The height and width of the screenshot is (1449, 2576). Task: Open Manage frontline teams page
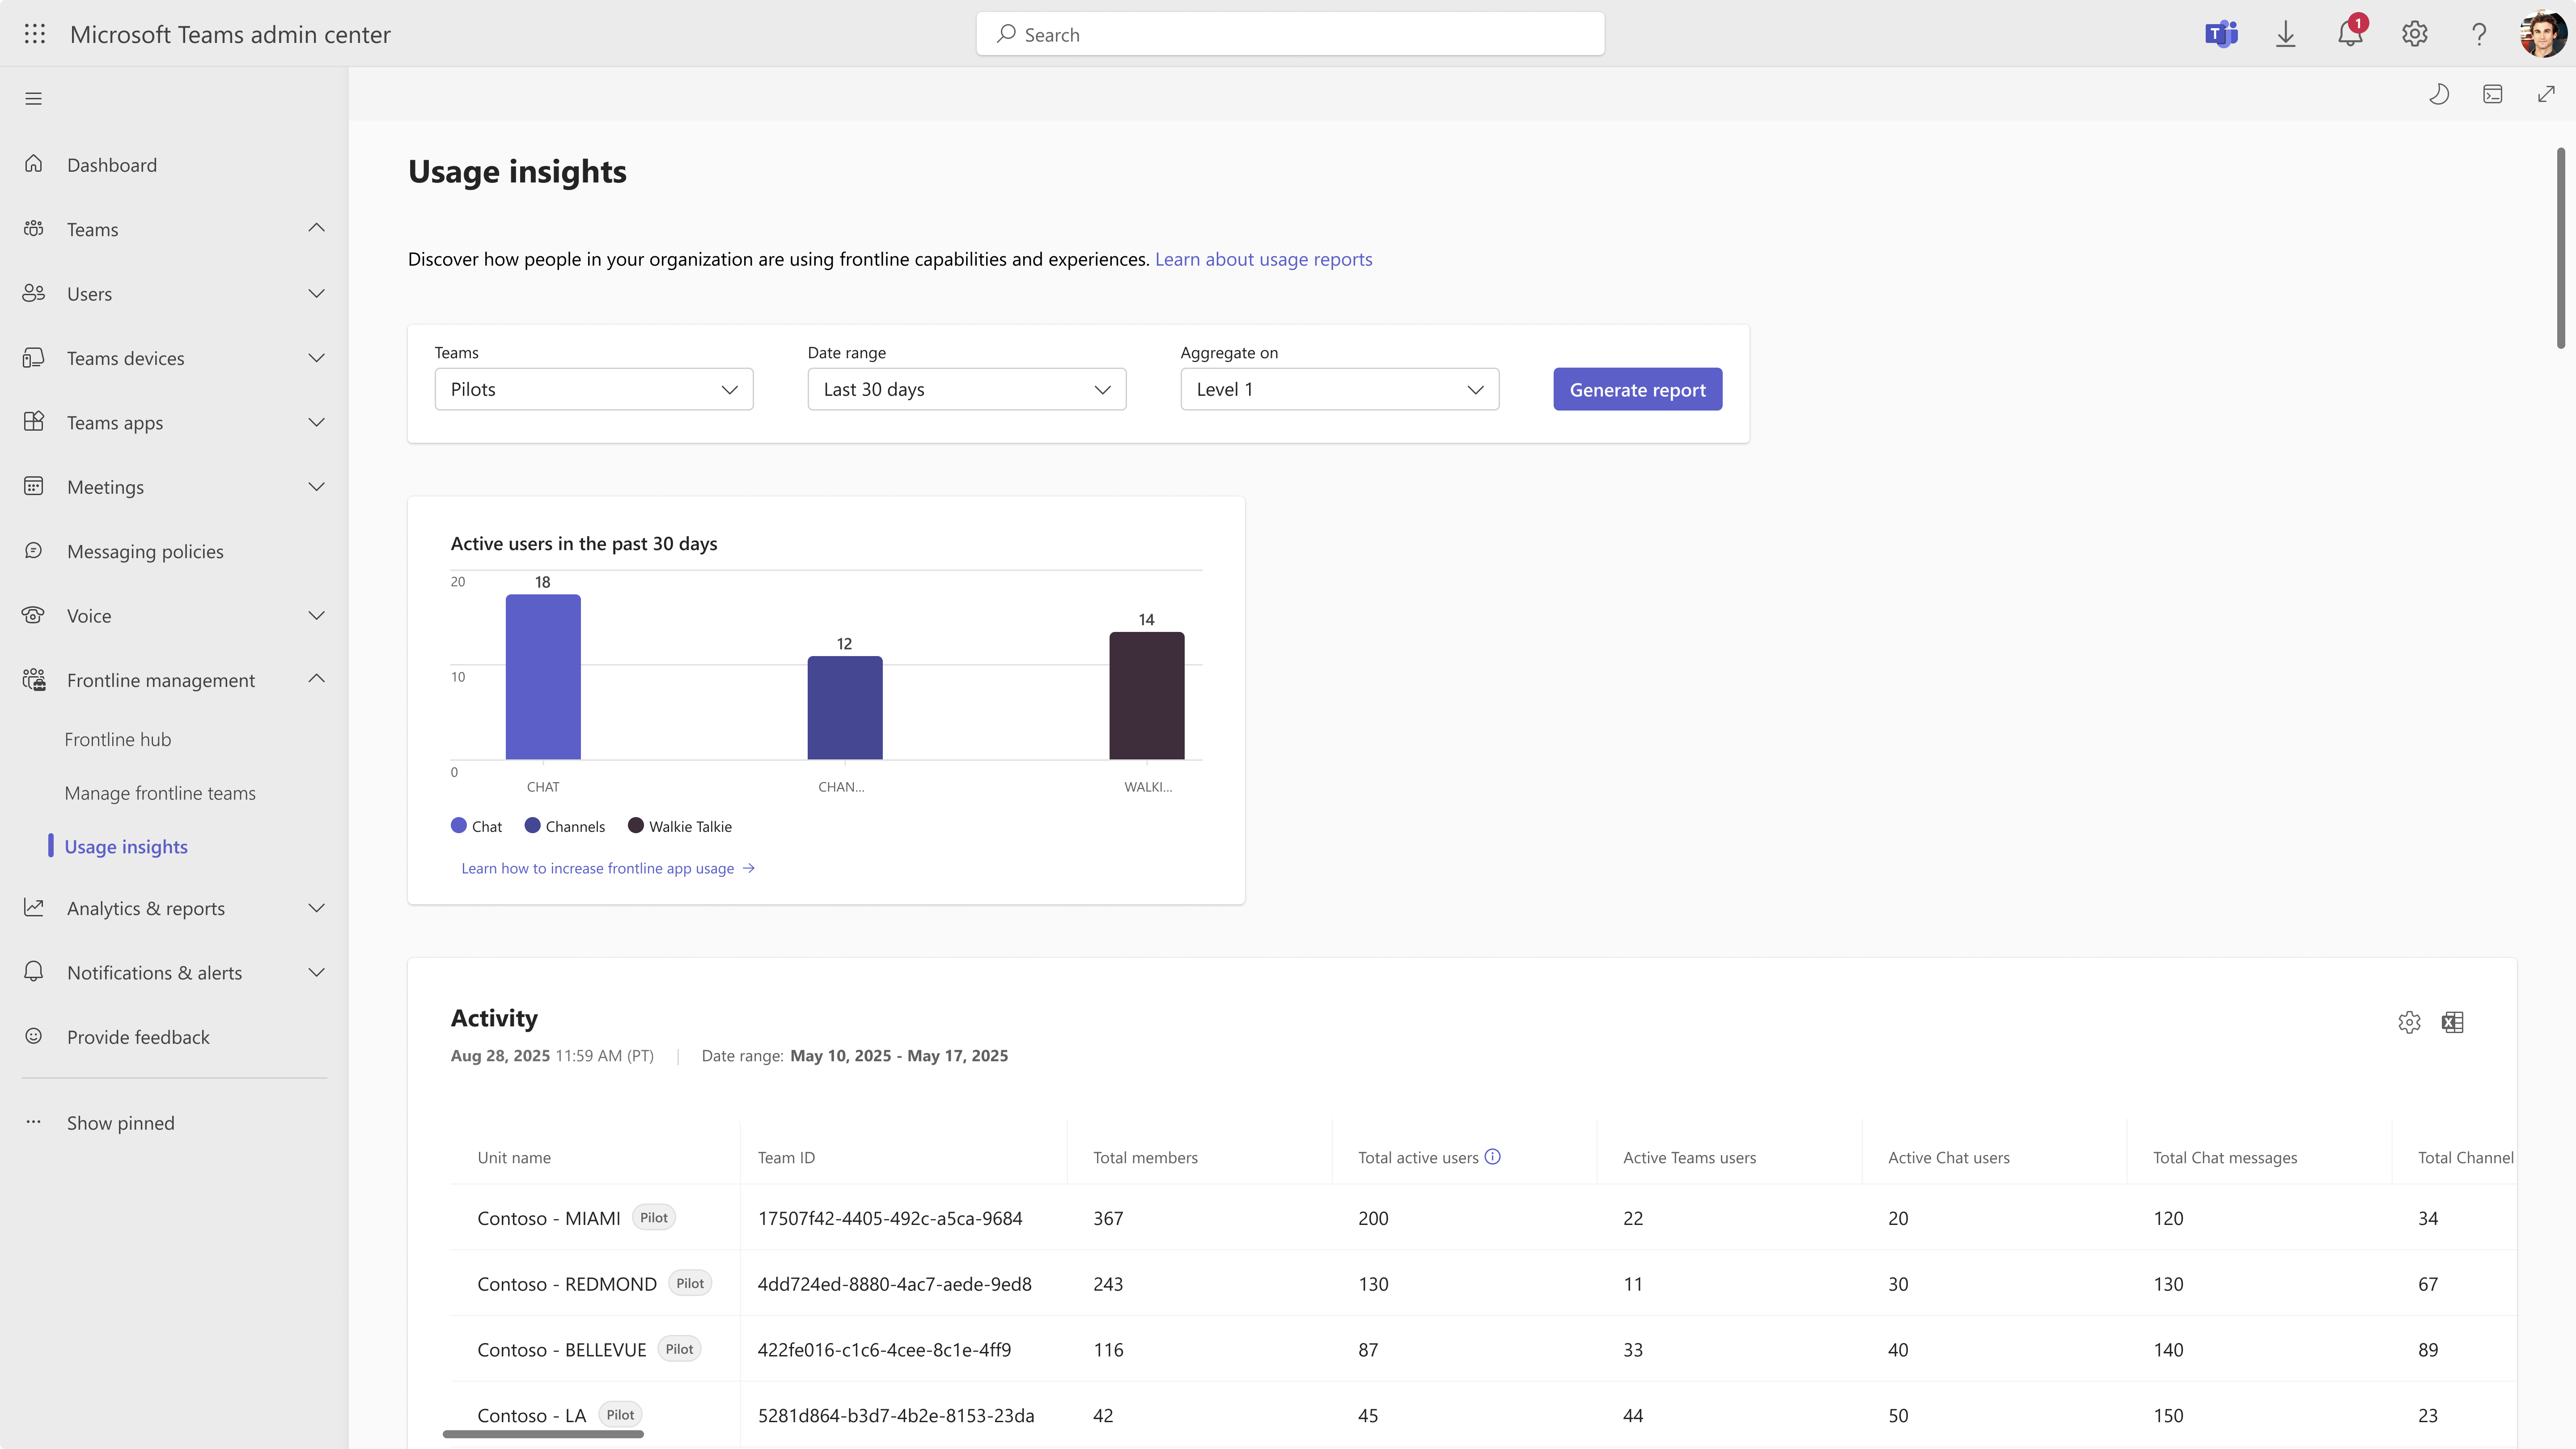pos(160,793)
